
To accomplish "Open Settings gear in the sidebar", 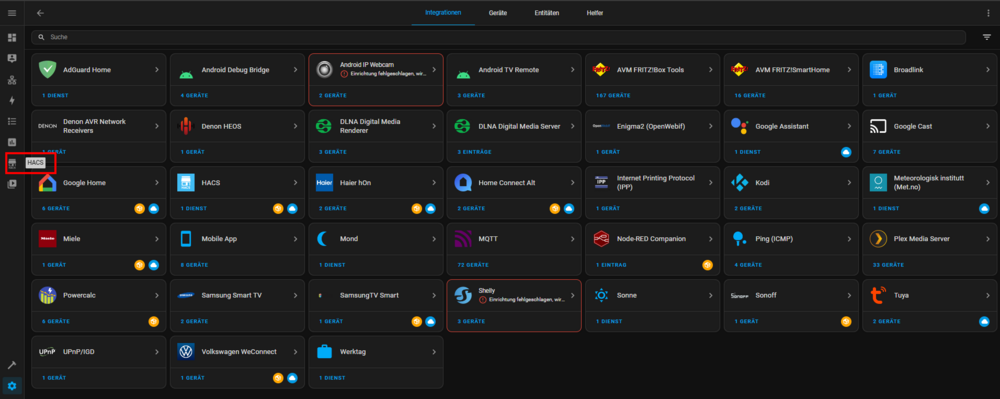I will [x=11, y=386].
